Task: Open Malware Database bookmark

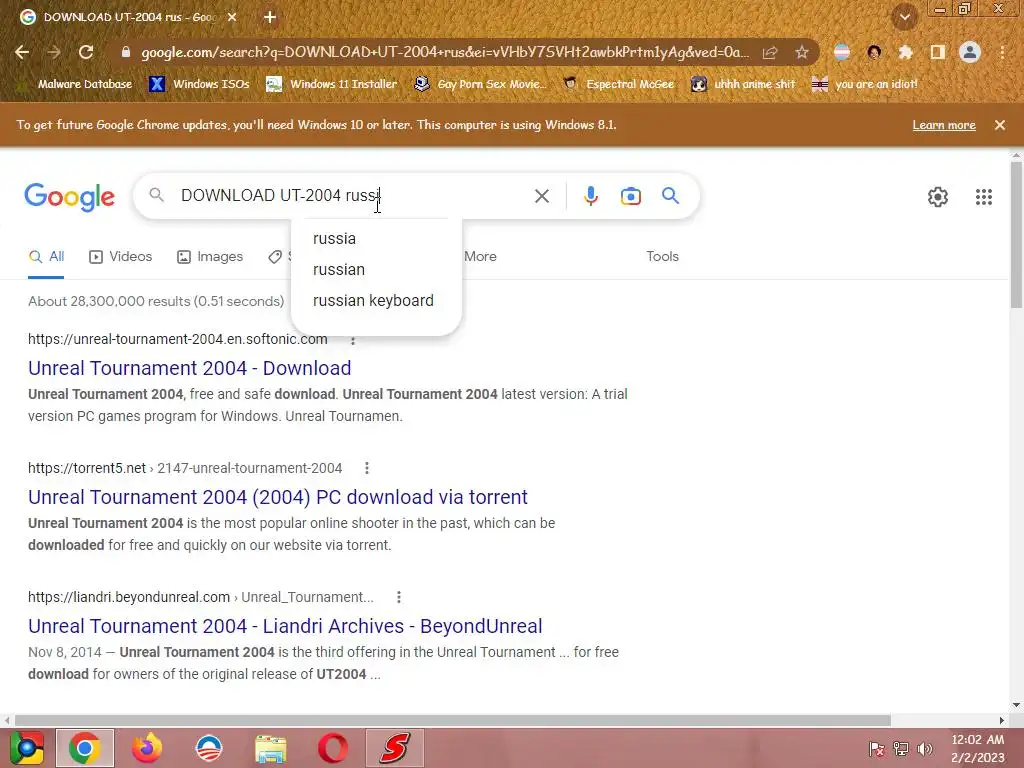Action: 74,84
